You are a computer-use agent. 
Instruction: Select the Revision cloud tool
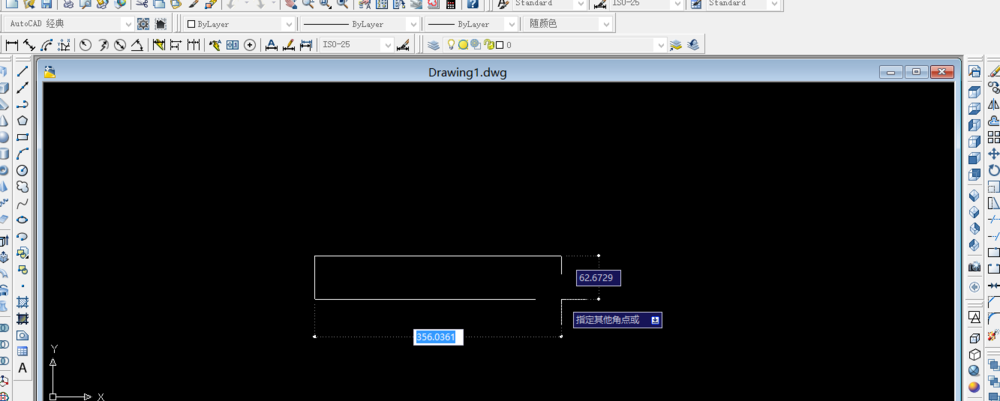[22, 187]
